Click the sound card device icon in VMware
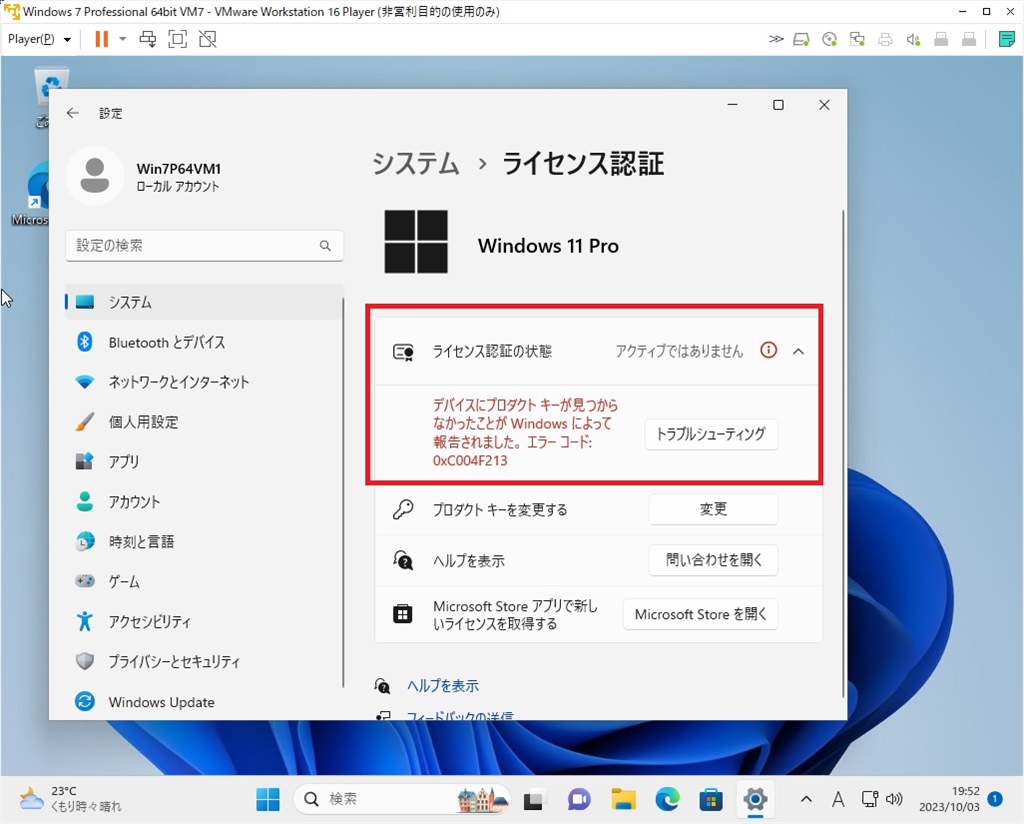1024x824 pixels. tap(913, 40)
